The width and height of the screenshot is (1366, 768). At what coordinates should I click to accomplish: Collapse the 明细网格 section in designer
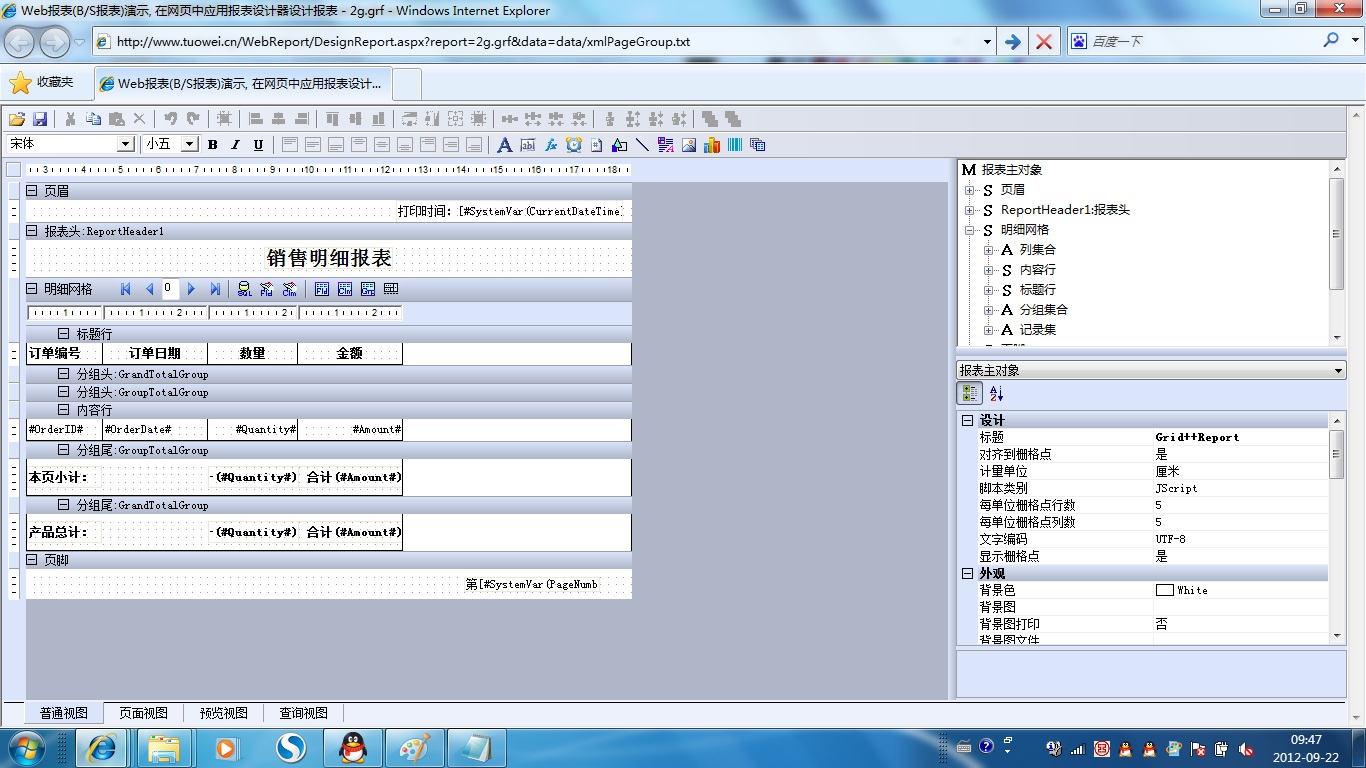[x=32, y=289]
